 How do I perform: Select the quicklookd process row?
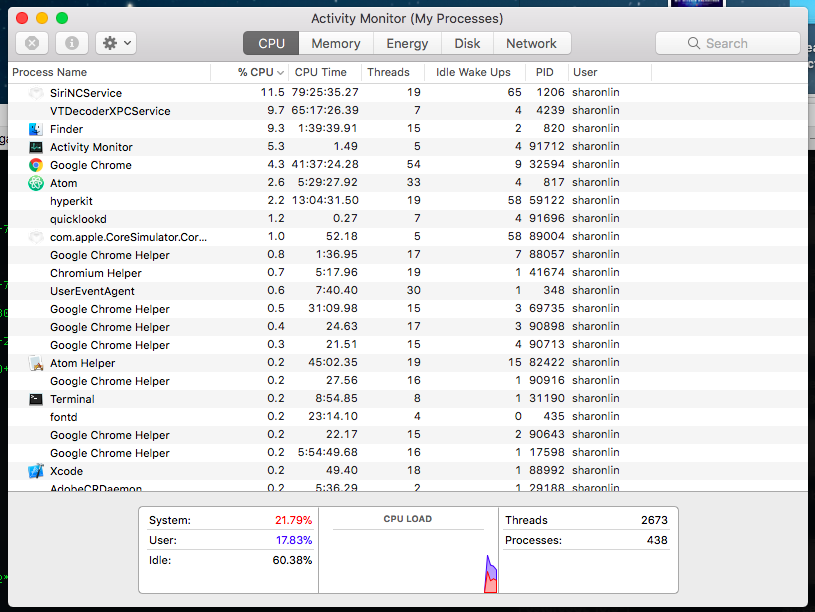(408, 219)
